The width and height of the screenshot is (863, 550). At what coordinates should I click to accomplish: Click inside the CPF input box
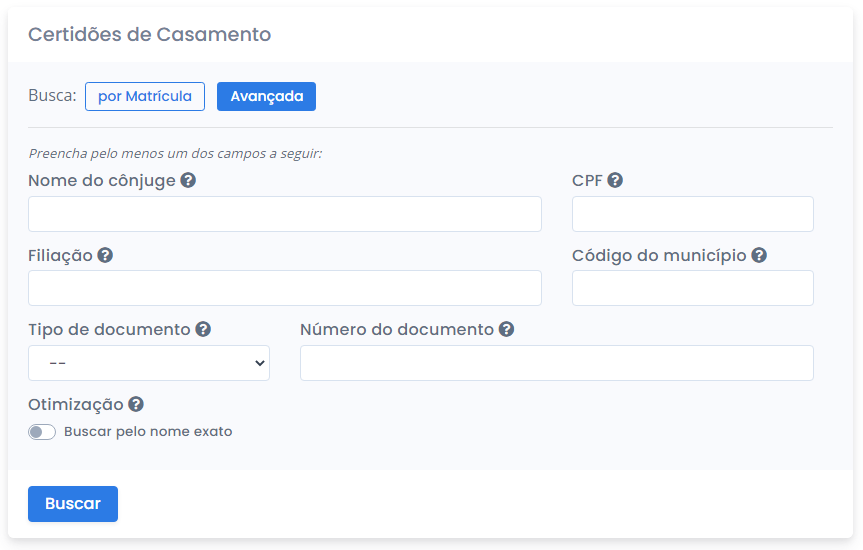pos(692,214)
